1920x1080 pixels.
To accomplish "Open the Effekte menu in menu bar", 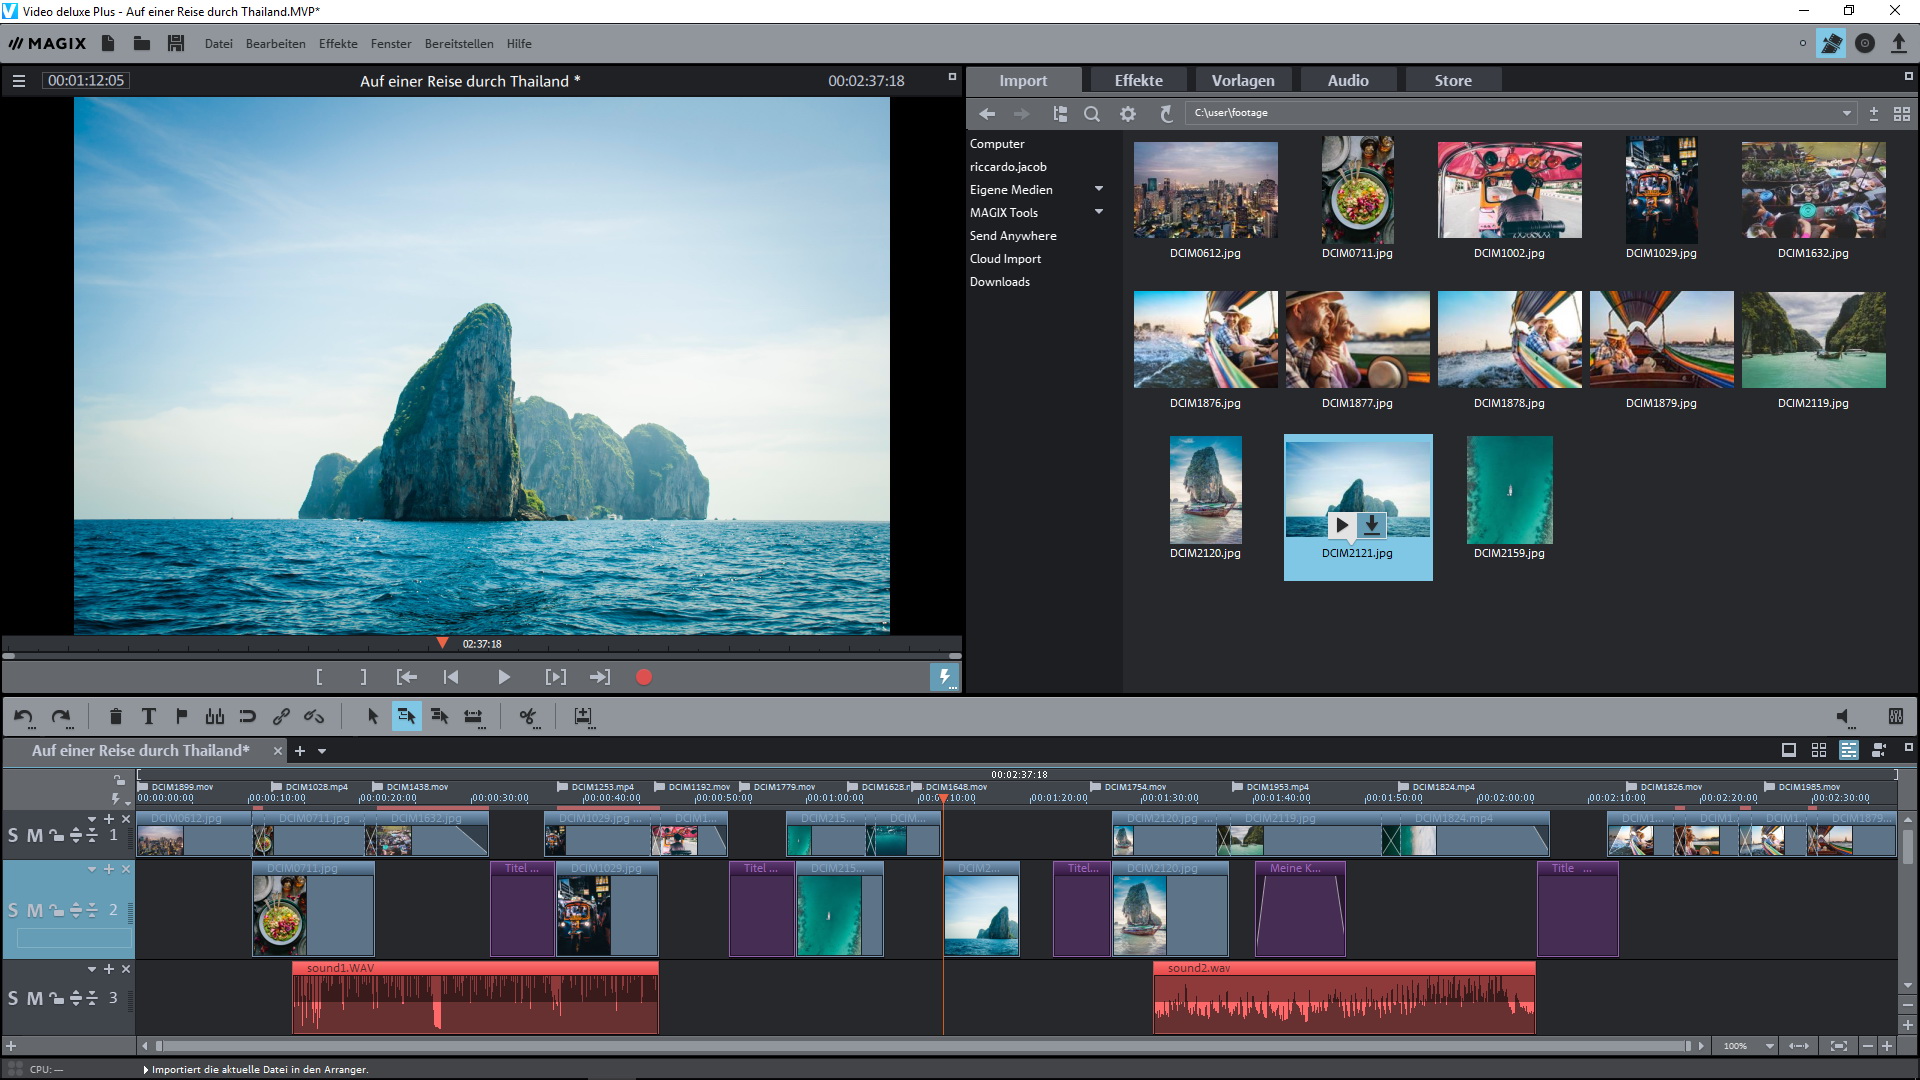I will click(x=338, y=44).
